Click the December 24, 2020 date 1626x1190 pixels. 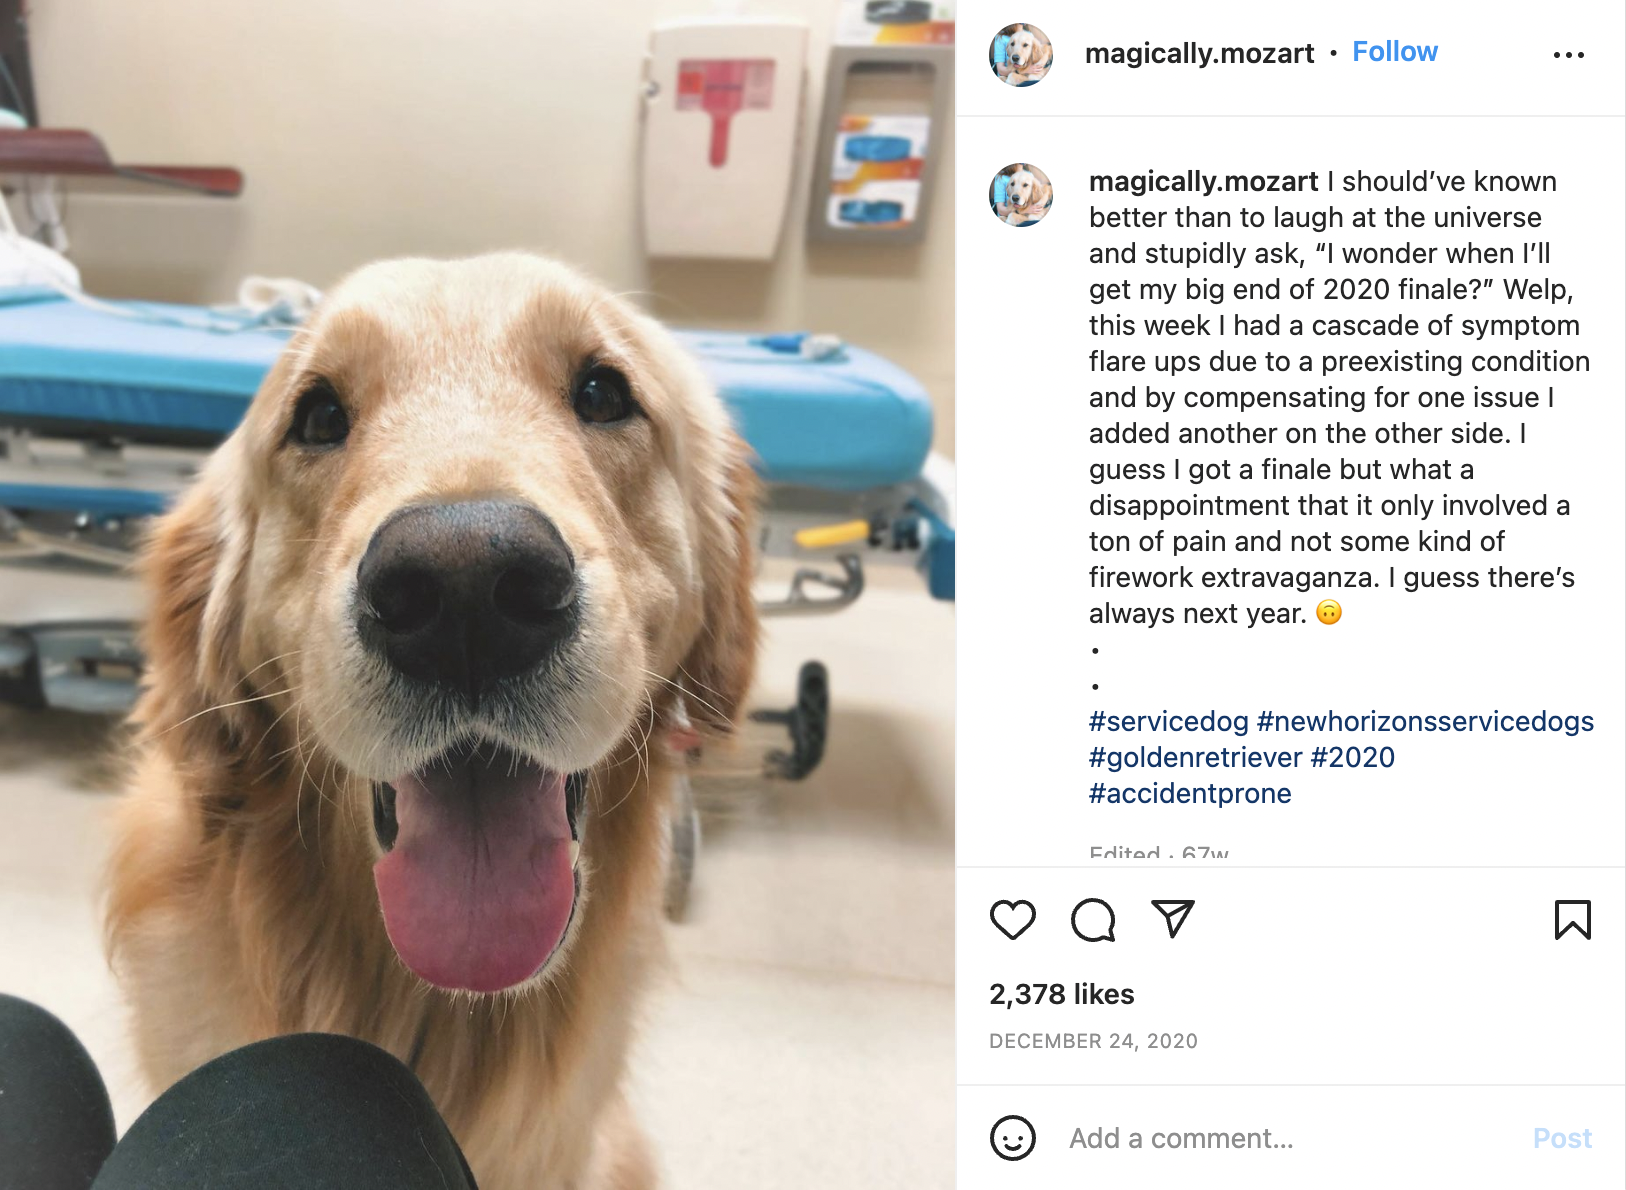coord(1093,1041)
